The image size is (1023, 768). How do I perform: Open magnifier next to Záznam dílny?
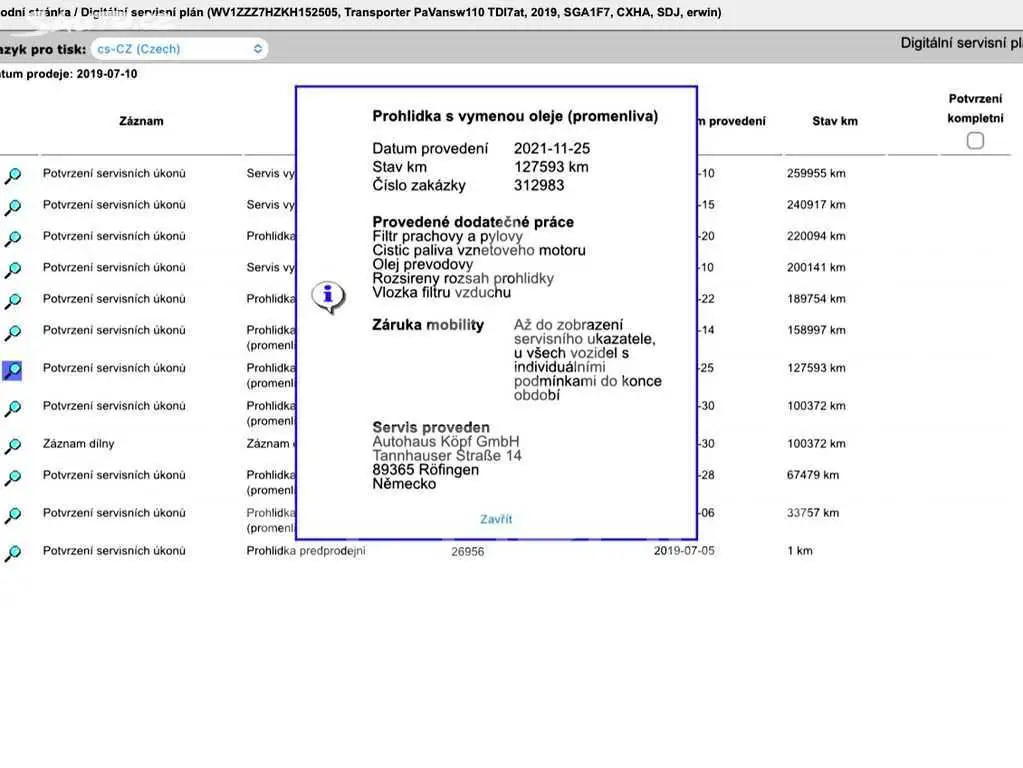coord(12,446)
